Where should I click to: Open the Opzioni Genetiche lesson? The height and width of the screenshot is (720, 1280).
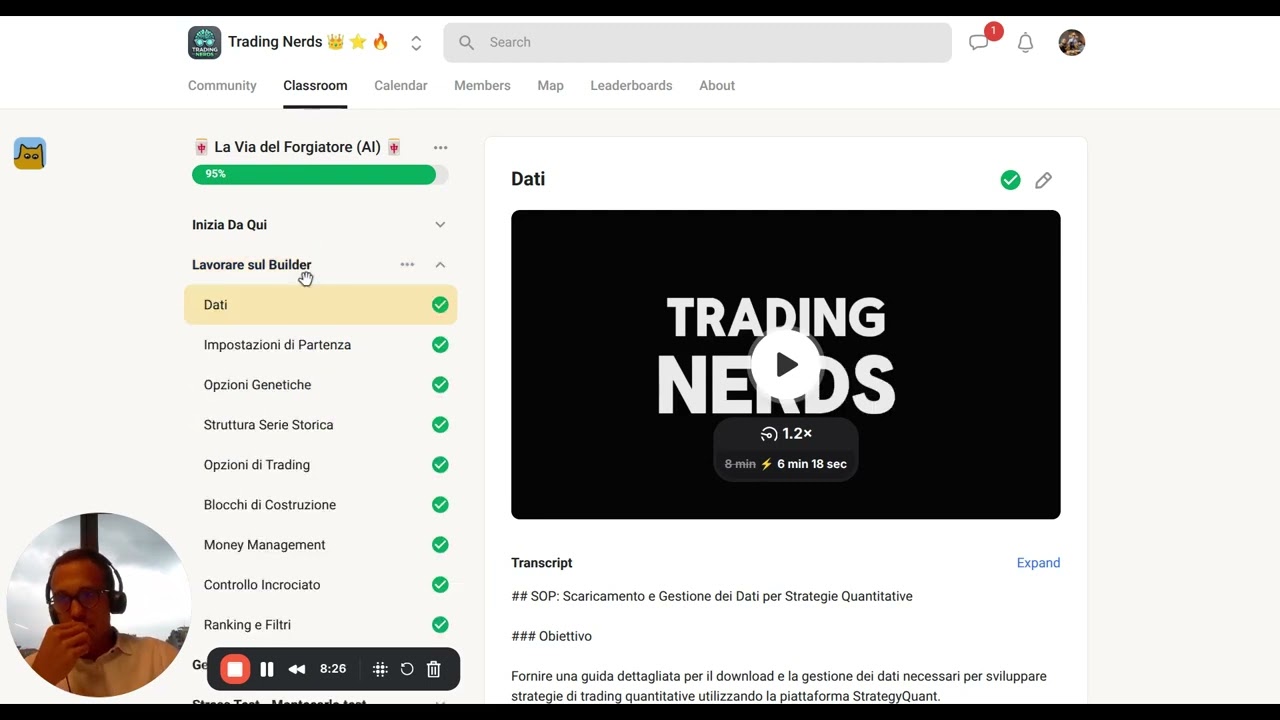tap(257, 385)
